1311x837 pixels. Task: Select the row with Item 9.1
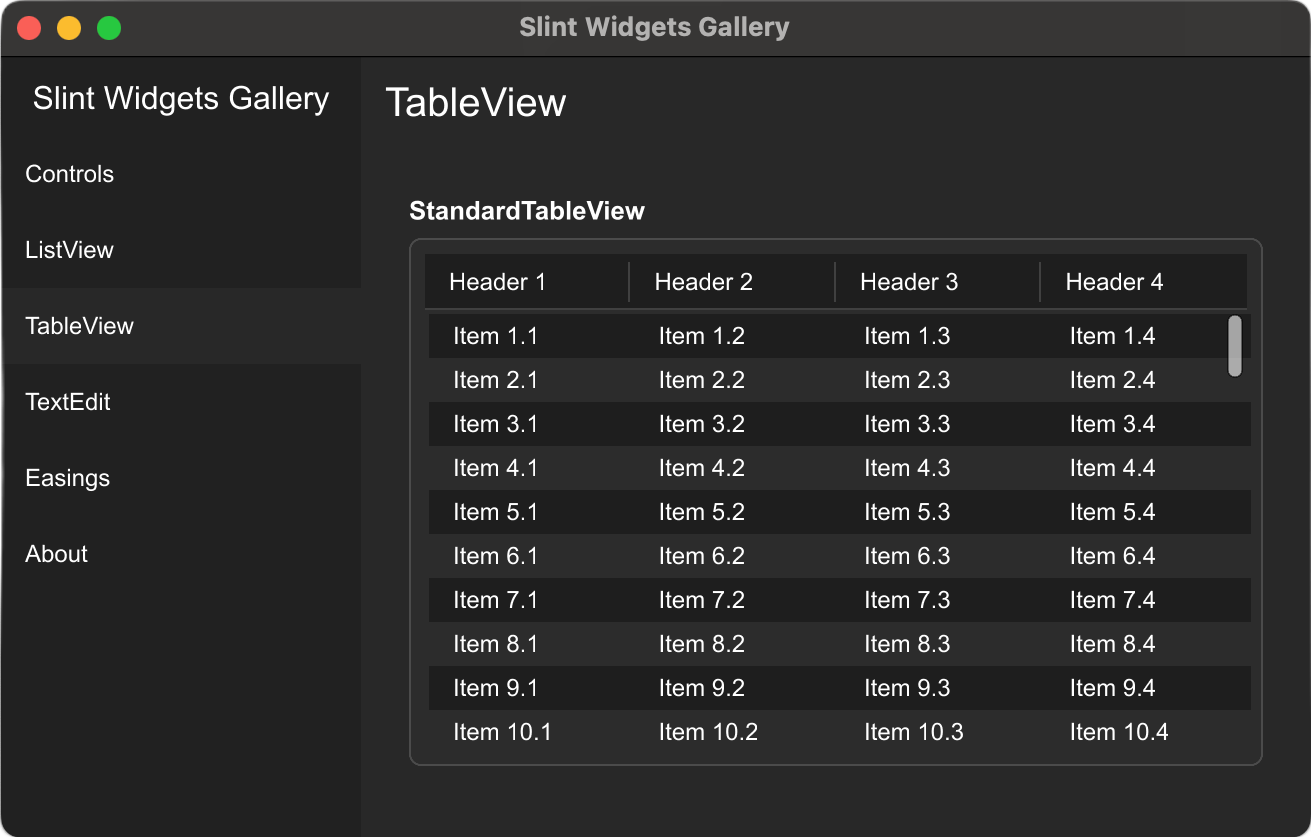[x=496, y=688]
